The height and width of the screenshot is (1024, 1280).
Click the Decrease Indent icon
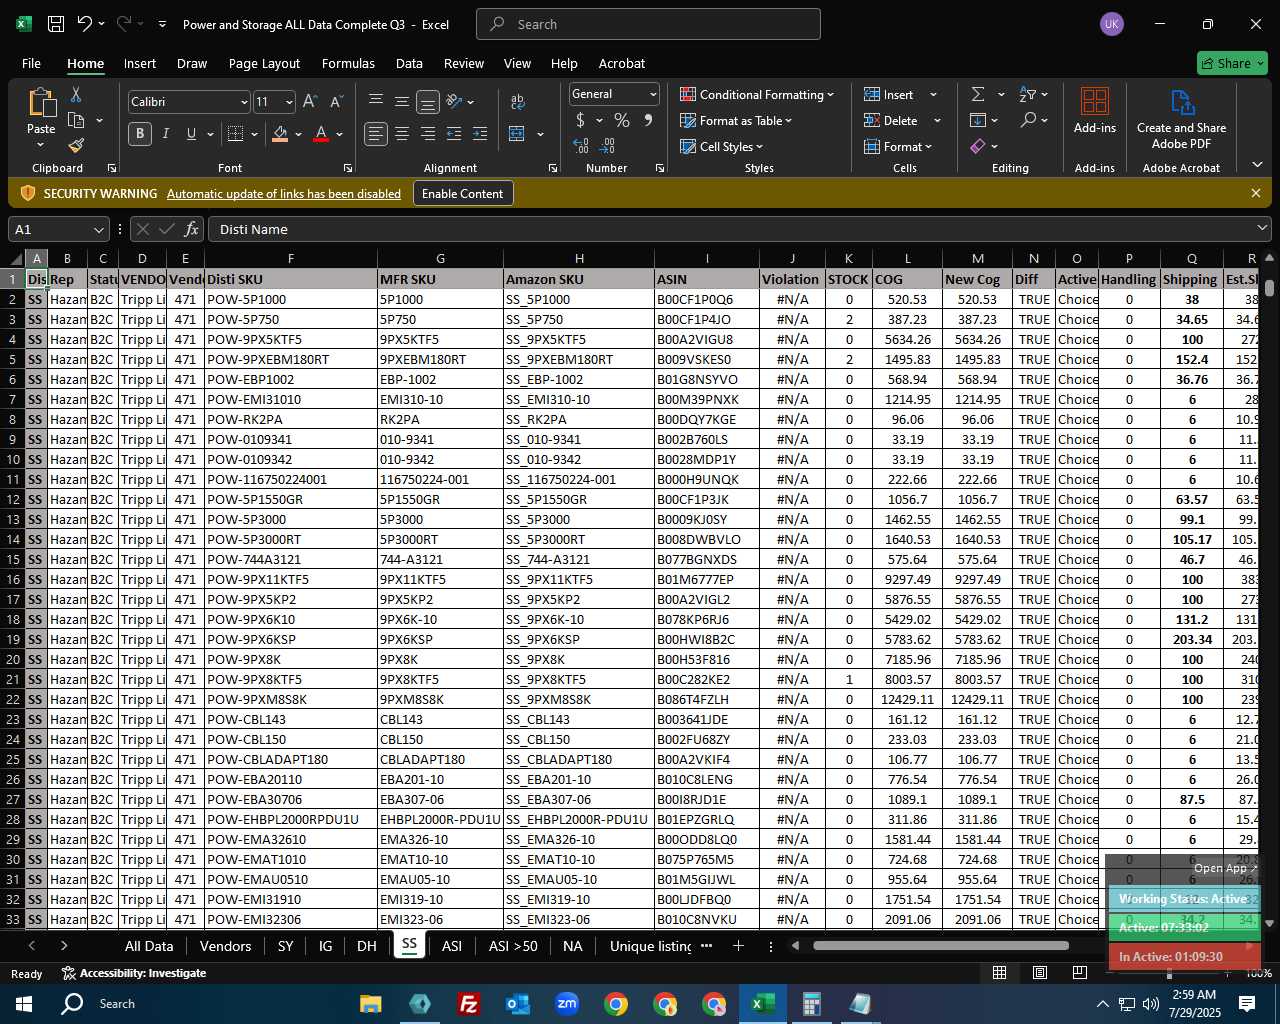(454, 134)
